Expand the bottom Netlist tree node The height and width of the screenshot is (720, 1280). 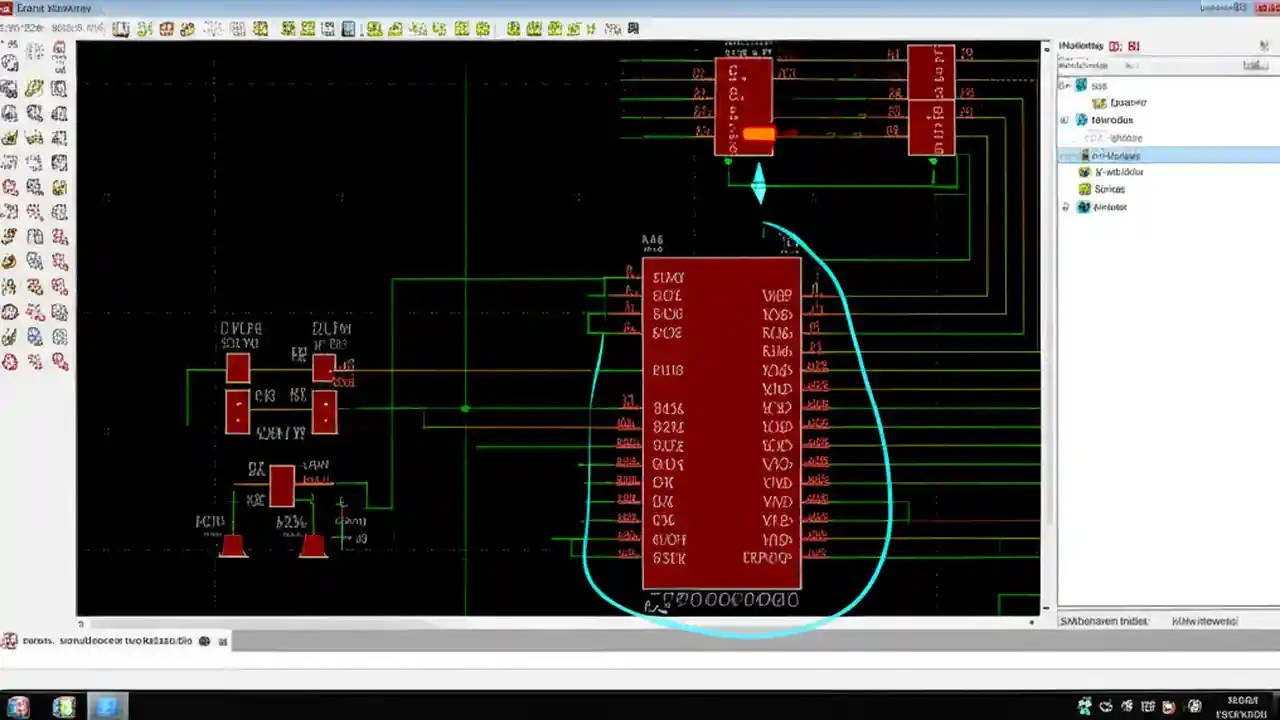[1064, 207]
